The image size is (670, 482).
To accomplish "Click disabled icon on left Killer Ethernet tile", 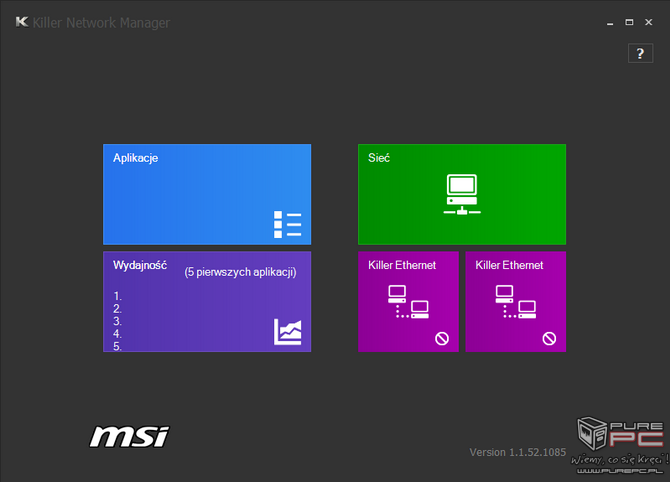I will pos(442,339).
